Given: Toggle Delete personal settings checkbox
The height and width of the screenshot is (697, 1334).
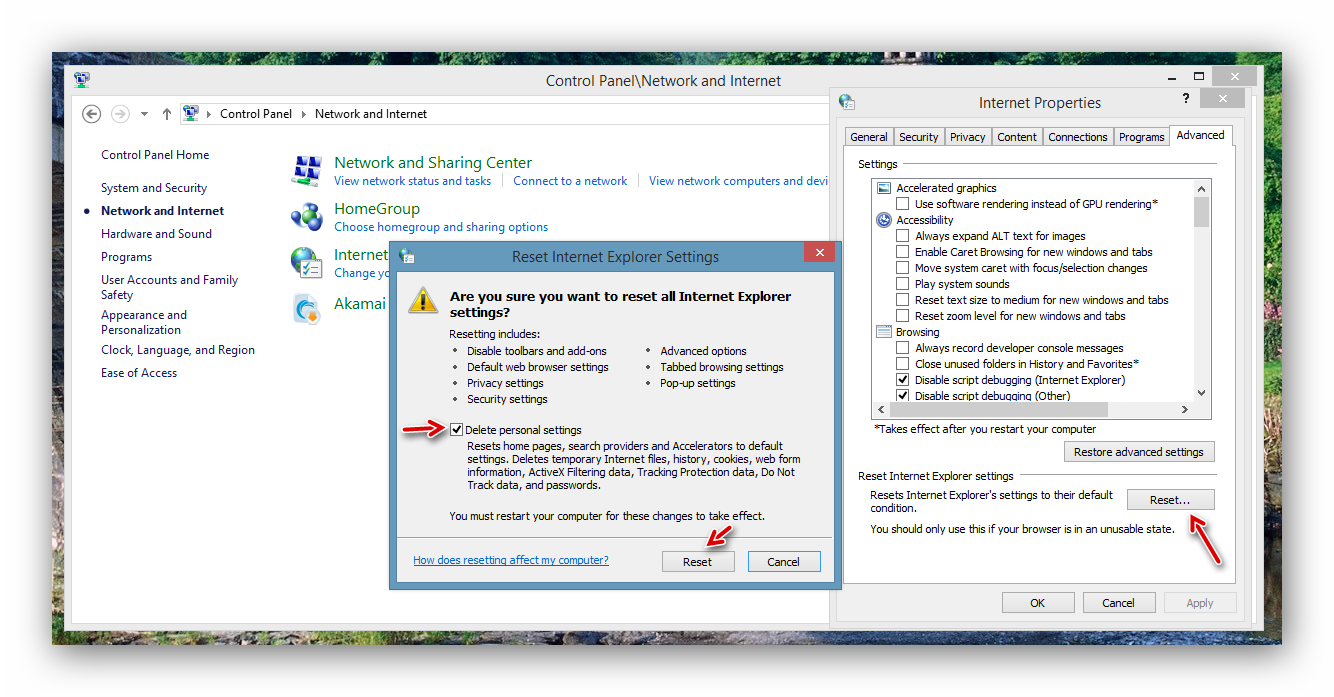Looking at the screenshot, I should 457,430.
